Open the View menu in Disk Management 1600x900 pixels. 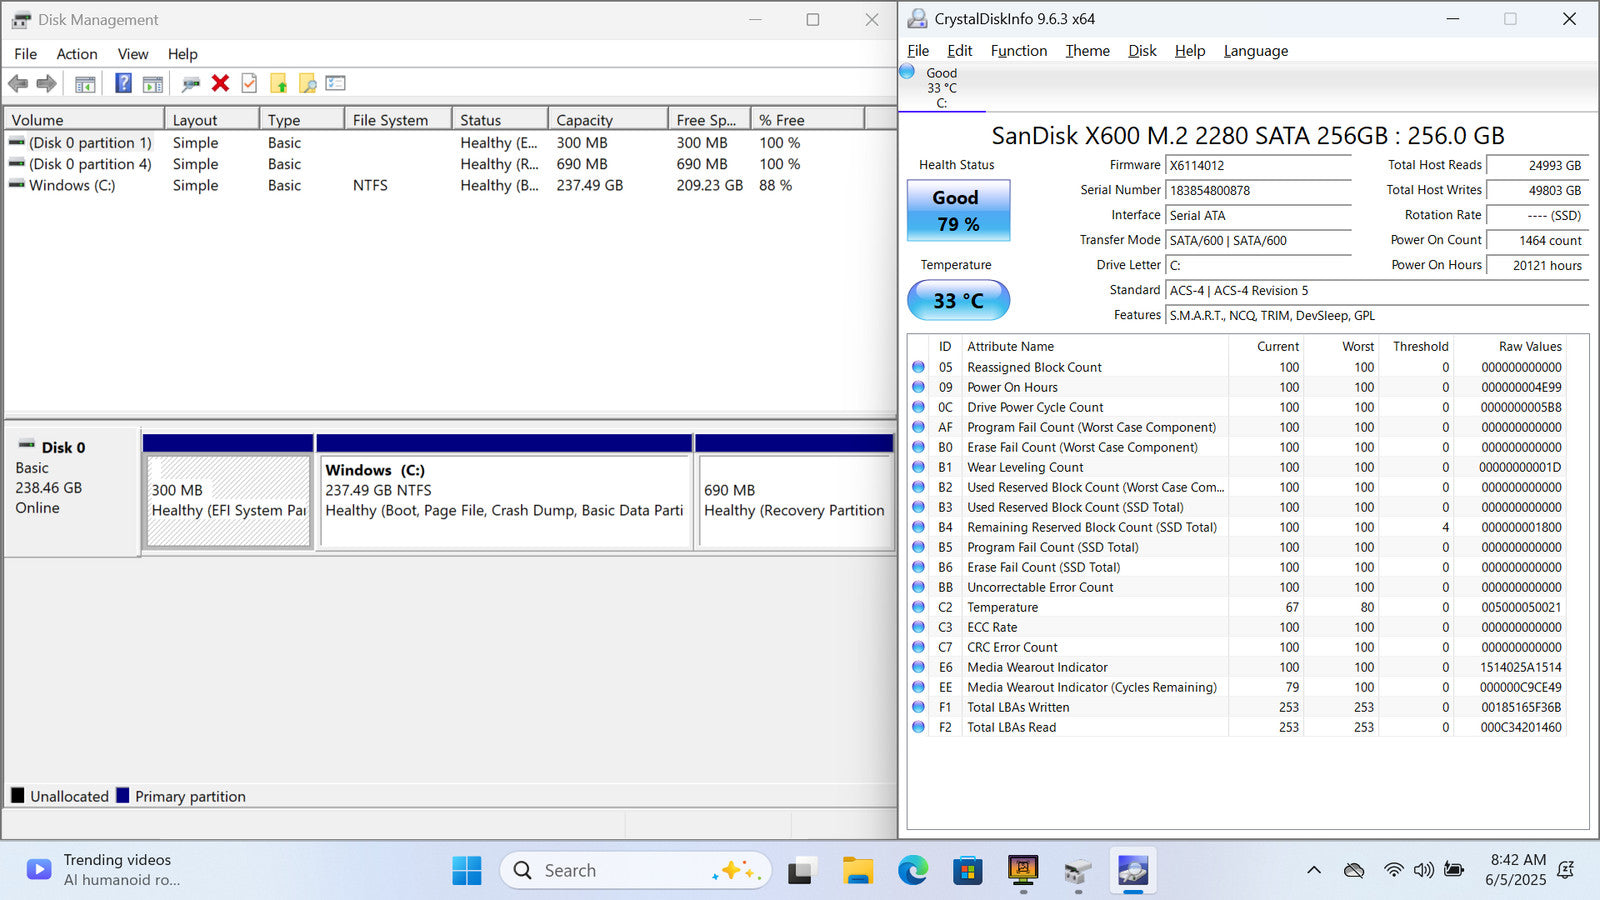point(133,54)
